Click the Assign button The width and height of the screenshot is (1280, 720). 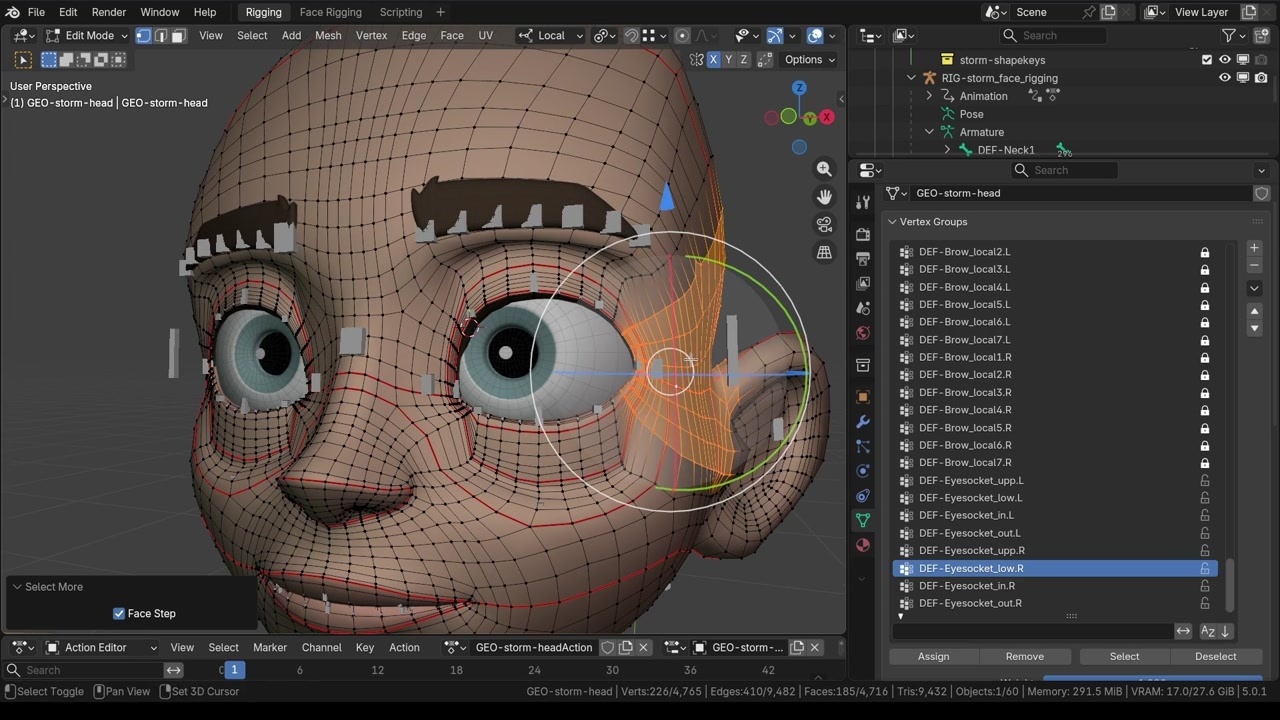[x=933, y=656]
